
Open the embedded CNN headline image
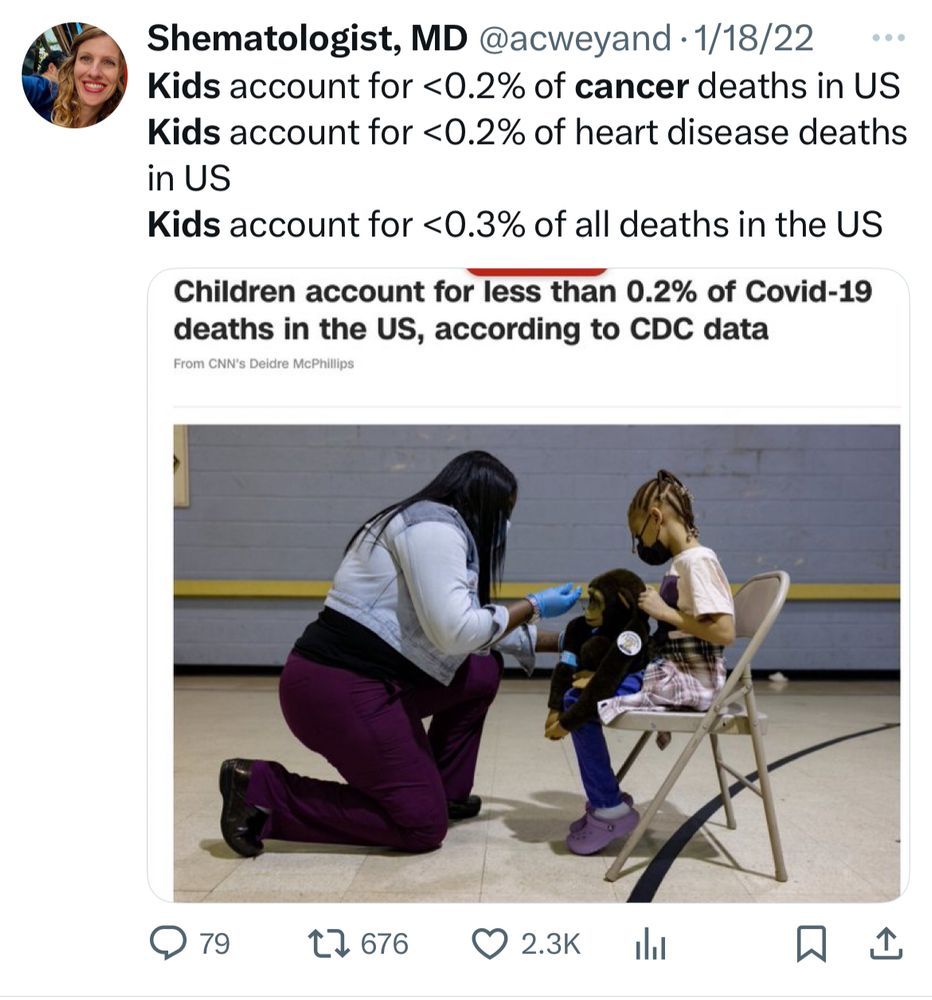click(520, 580)
